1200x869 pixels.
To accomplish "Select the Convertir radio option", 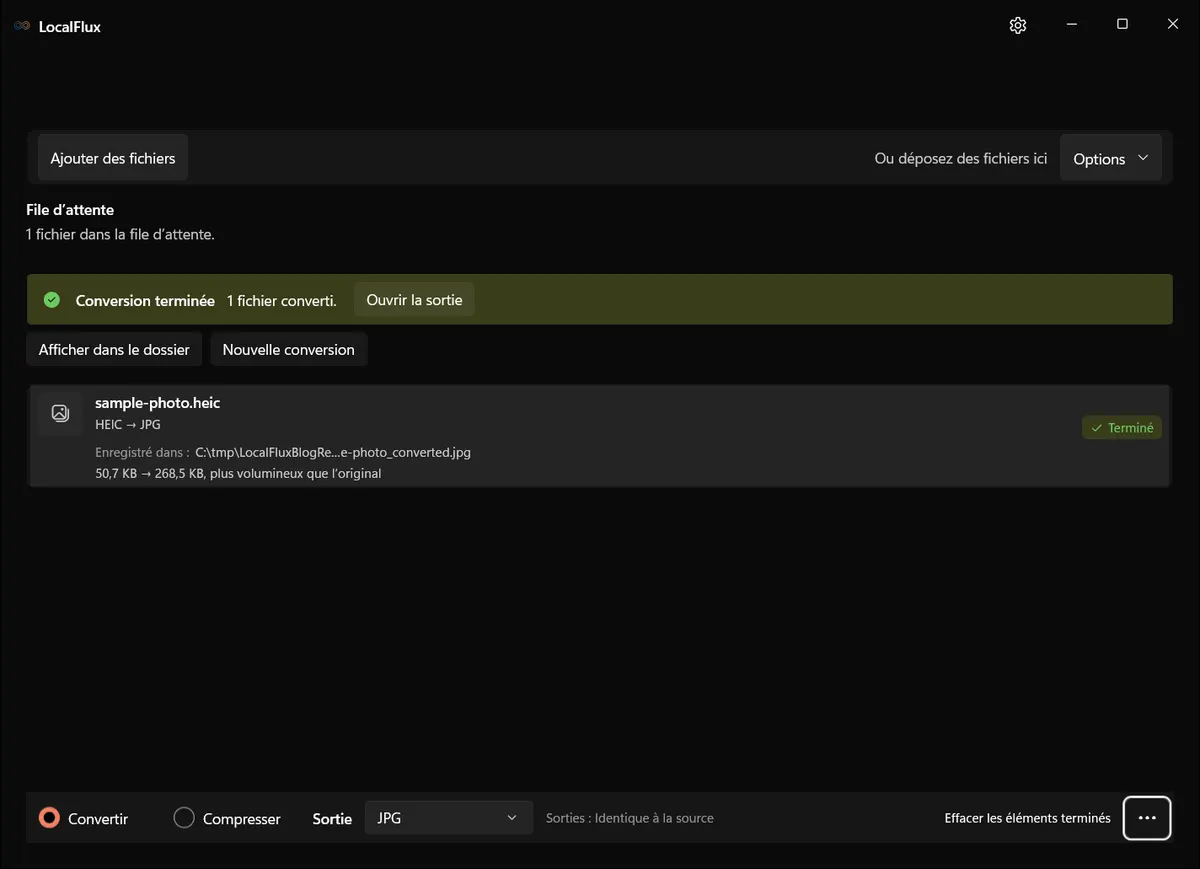I will tap(84, 818).
